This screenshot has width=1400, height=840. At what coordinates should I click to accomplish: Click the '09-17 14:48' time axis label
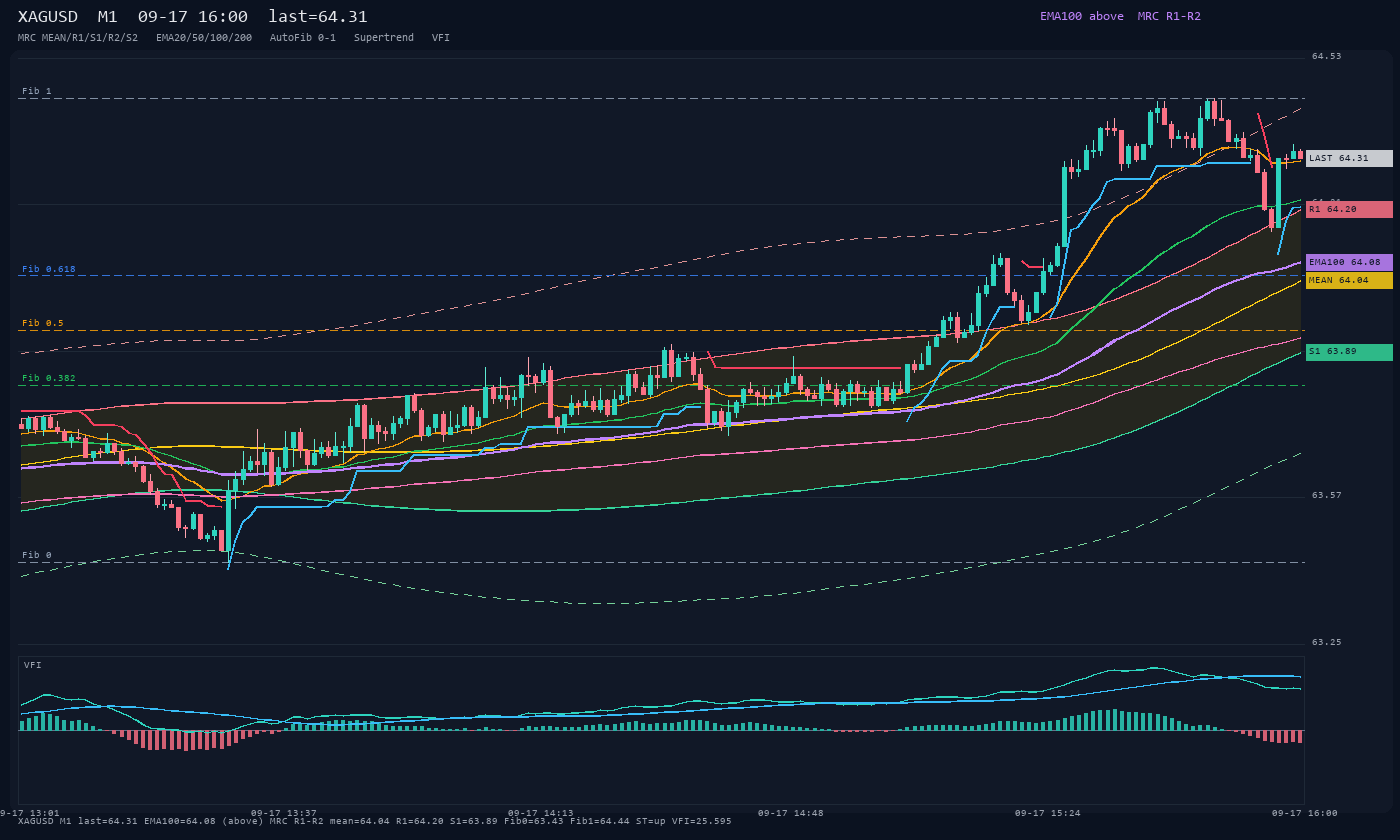pyautogui.click(x=791, y=813)
